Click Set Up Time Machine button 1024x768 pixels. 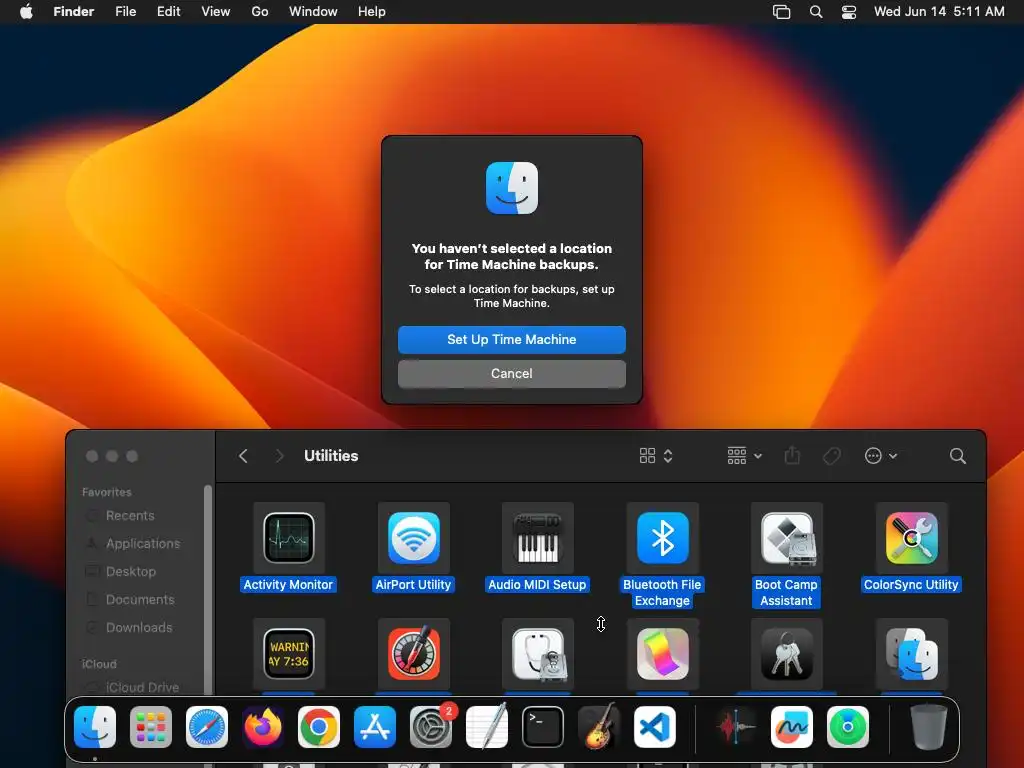pos(511,340)
